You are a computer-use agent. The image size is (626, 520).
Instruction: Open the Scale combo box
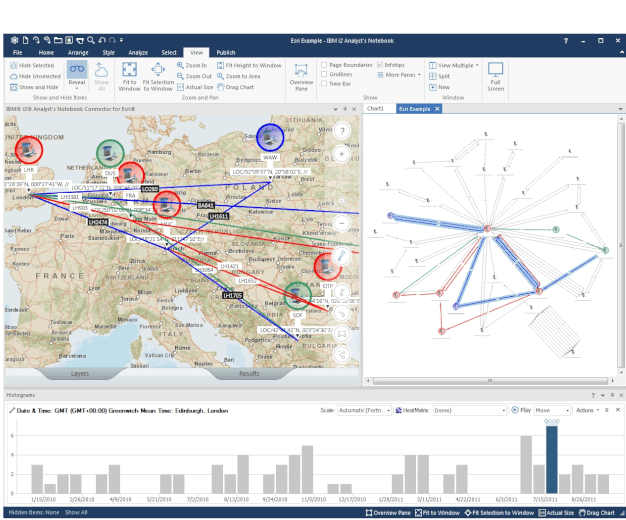[x=364, y=410]
